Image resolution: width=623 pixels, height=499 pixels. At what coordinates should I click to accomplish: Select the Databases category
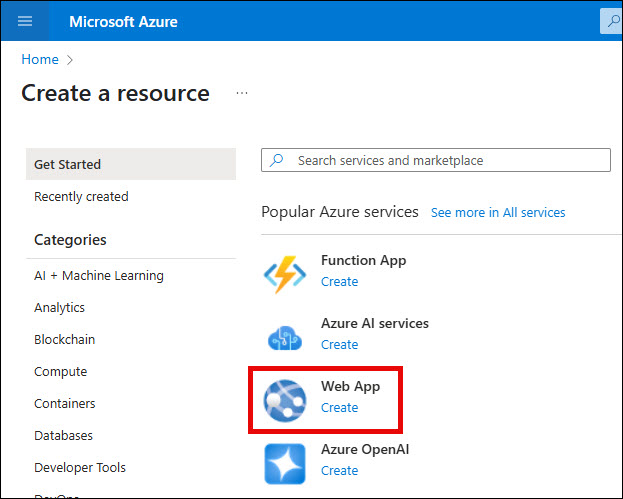[x=63, y=435]
